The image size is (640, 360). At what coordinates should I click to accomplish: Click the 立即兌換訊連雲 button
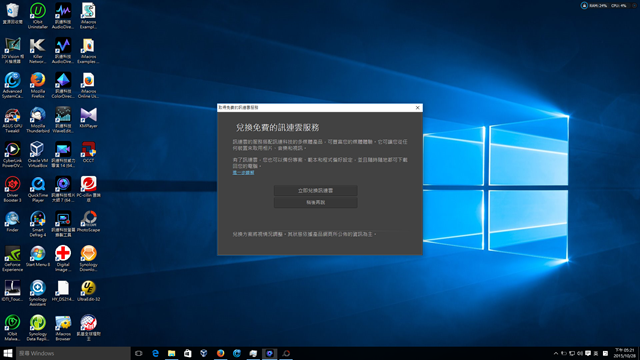coord(316,191)
